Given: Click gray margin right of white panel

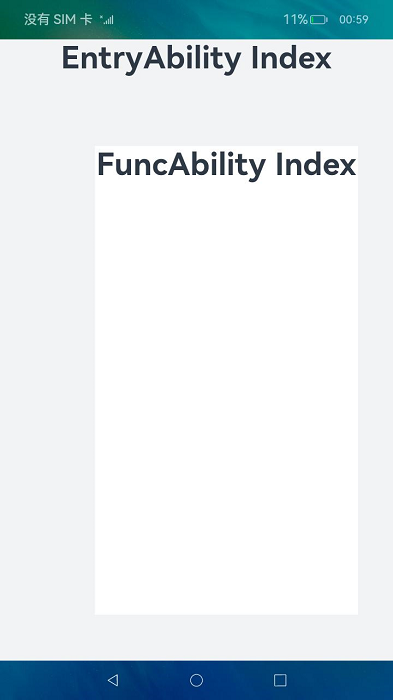Looking at the screenshot, I should click(376, 380).
